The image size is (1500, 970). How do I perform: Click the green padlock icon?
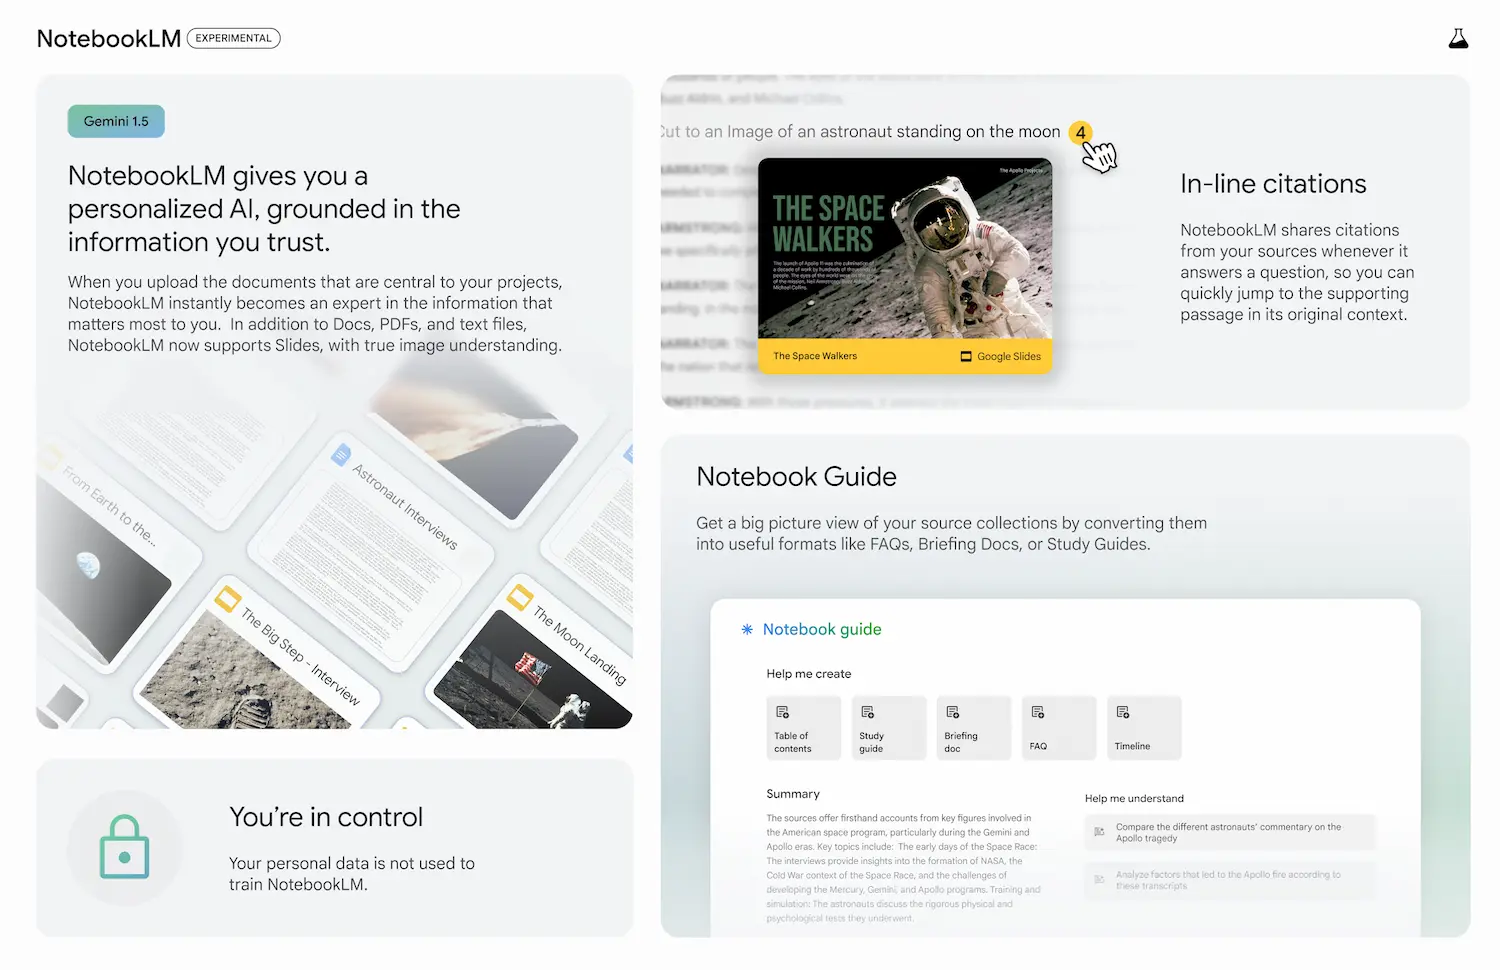tap(124, 847)
